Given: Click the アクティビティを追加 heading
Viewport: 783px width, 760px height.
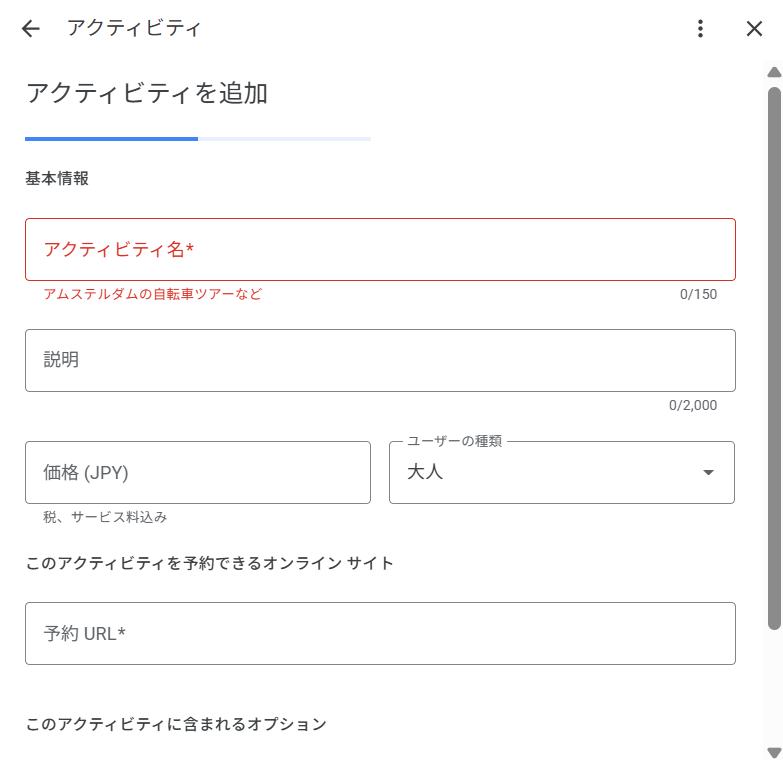Looking at the screenshot, I should 146,93.
